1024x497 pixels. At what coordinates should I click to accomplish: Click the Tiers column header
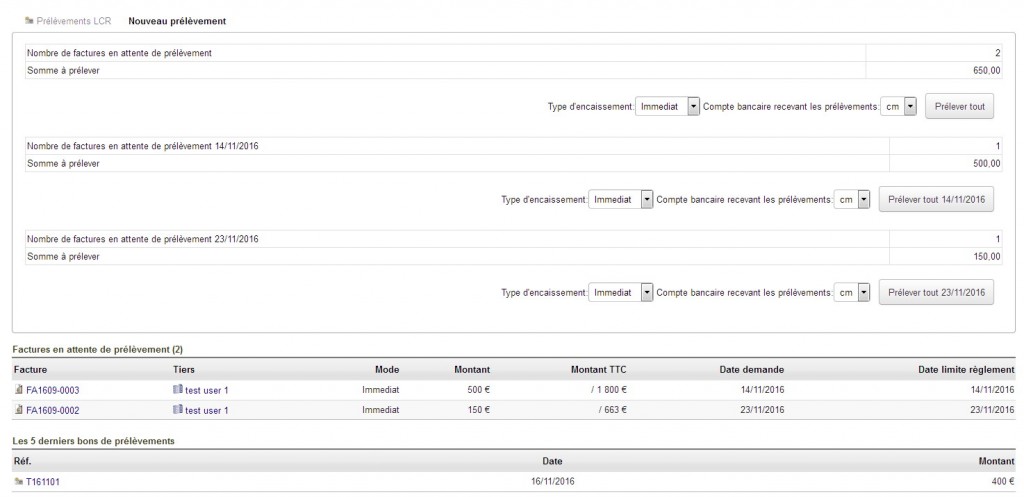184,370
